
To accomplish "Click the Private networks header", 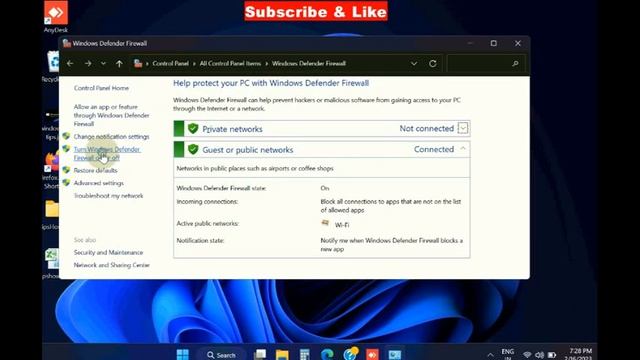I will point(322,129).
